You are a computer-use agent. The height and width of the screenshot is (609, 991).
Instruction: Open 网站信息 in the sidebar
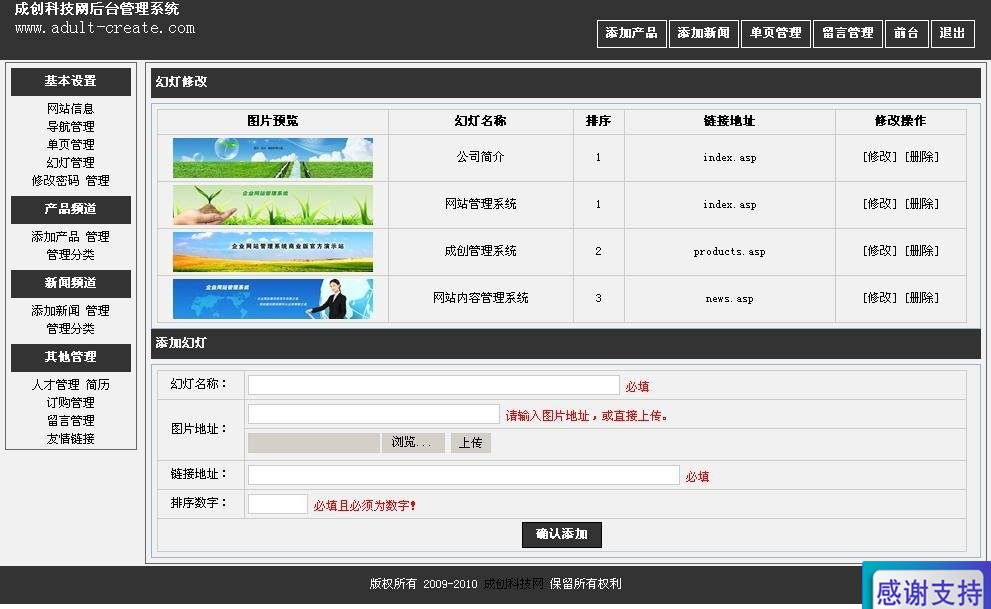70,109
